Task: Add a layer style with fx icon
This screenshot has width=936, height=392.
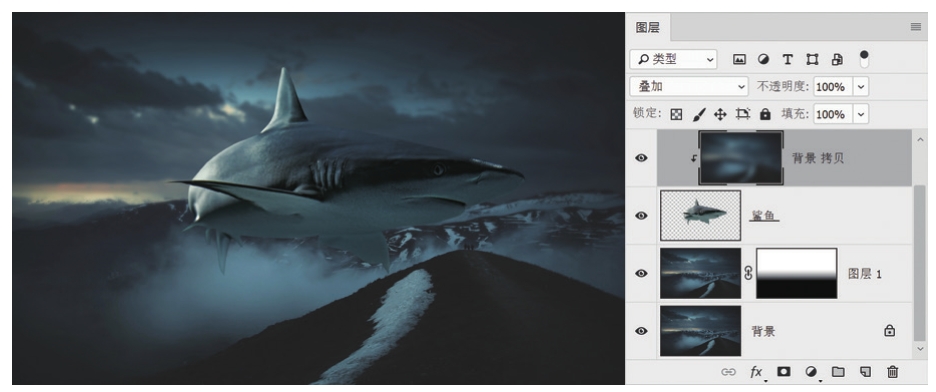Action: (x=756, y=372)
